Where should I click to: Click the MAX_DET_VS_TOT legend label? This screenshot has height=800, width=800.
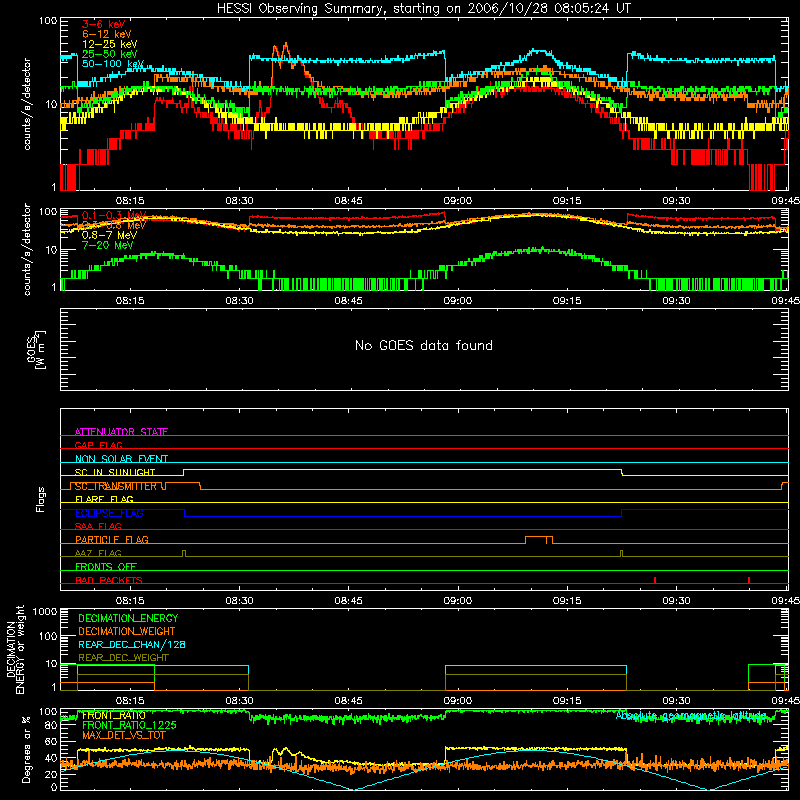click(123, 735)
